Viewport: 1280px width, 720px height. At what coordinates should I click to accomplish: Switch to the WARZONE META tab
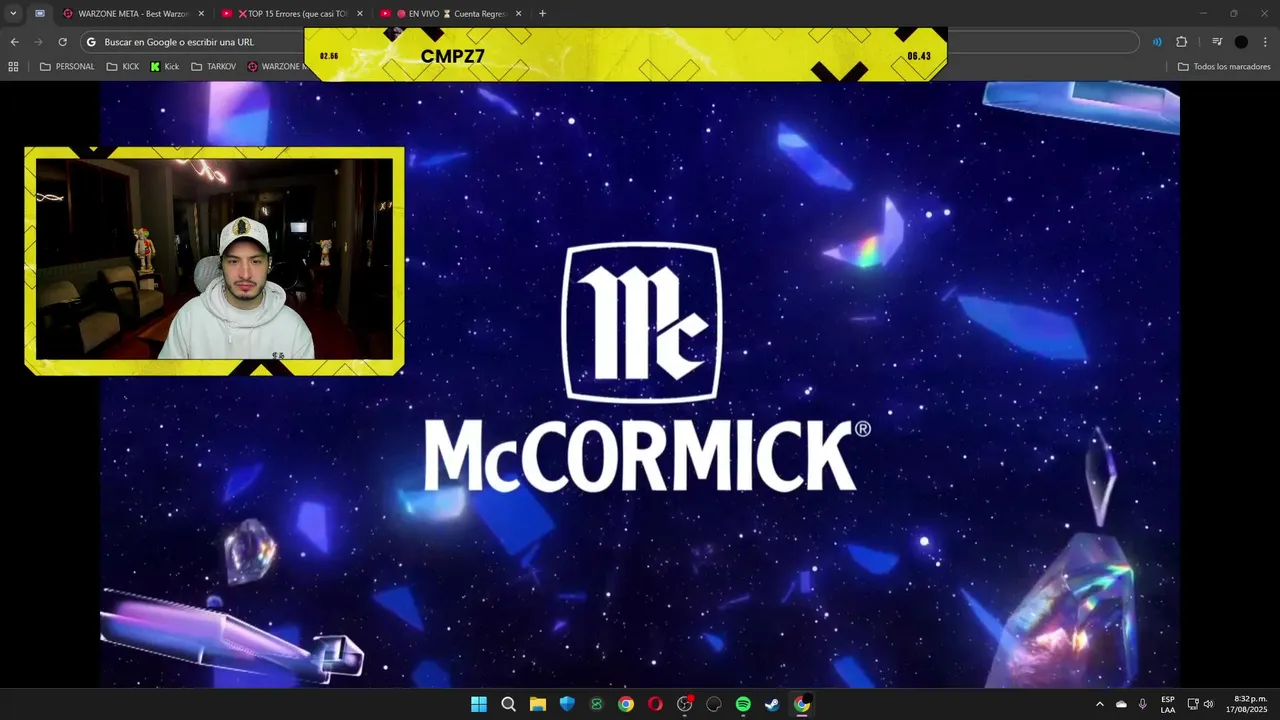132,14
